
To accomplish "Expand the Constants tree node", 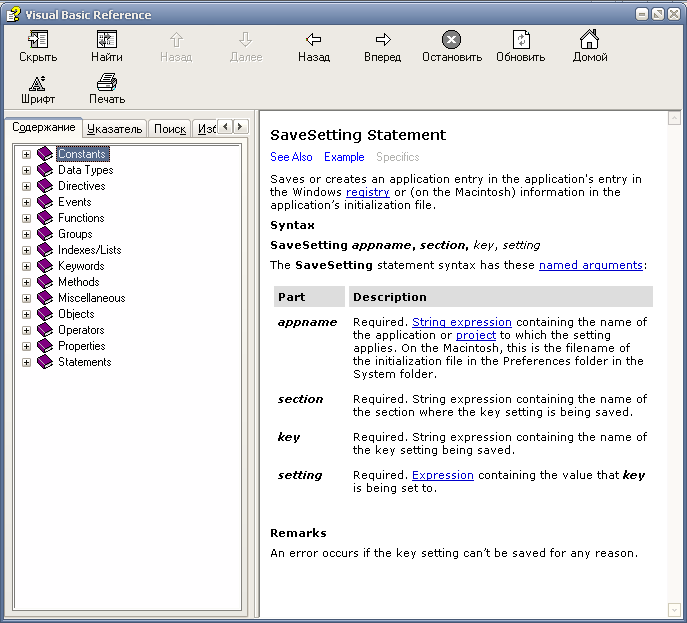I will tap(27, 154).
